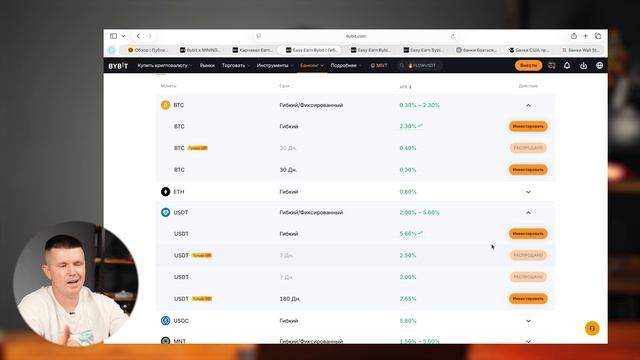Invest in the flexible BTC 2.30% product
This screenshot has width=640, height=360.
coord(528,127)
